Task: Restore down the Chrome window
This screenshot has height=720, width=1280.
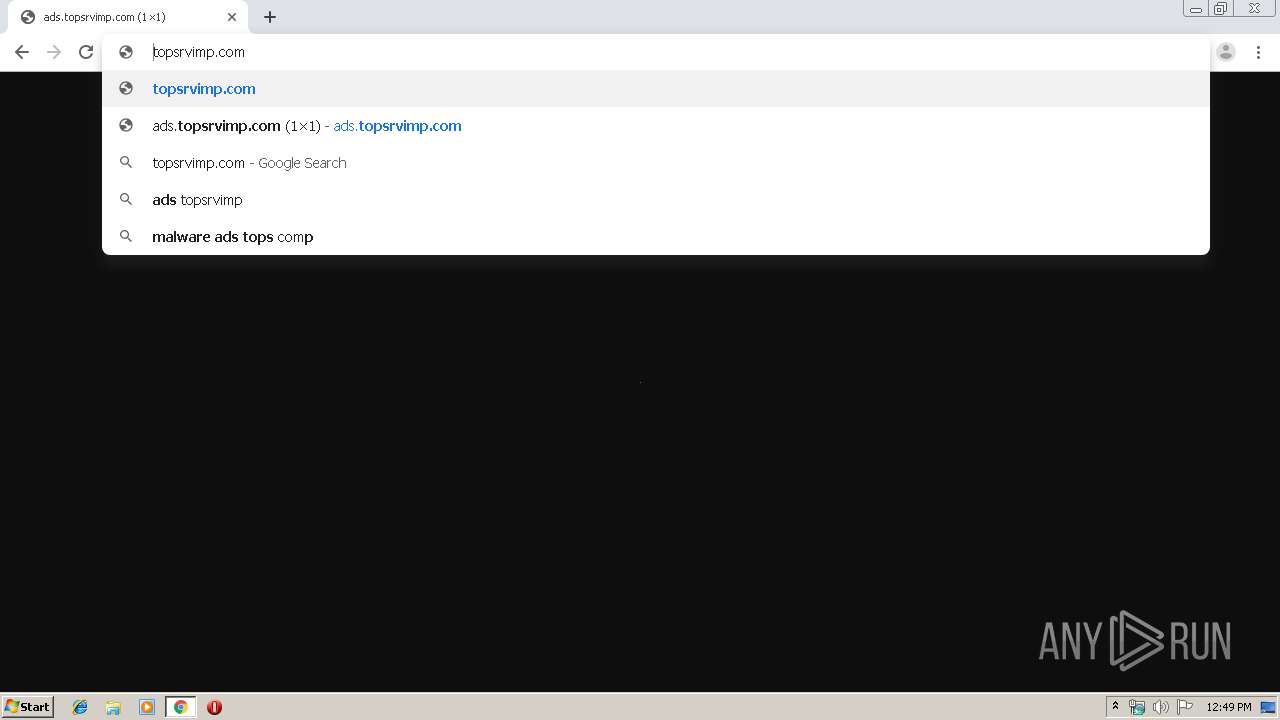Action: click(1221, 9)
